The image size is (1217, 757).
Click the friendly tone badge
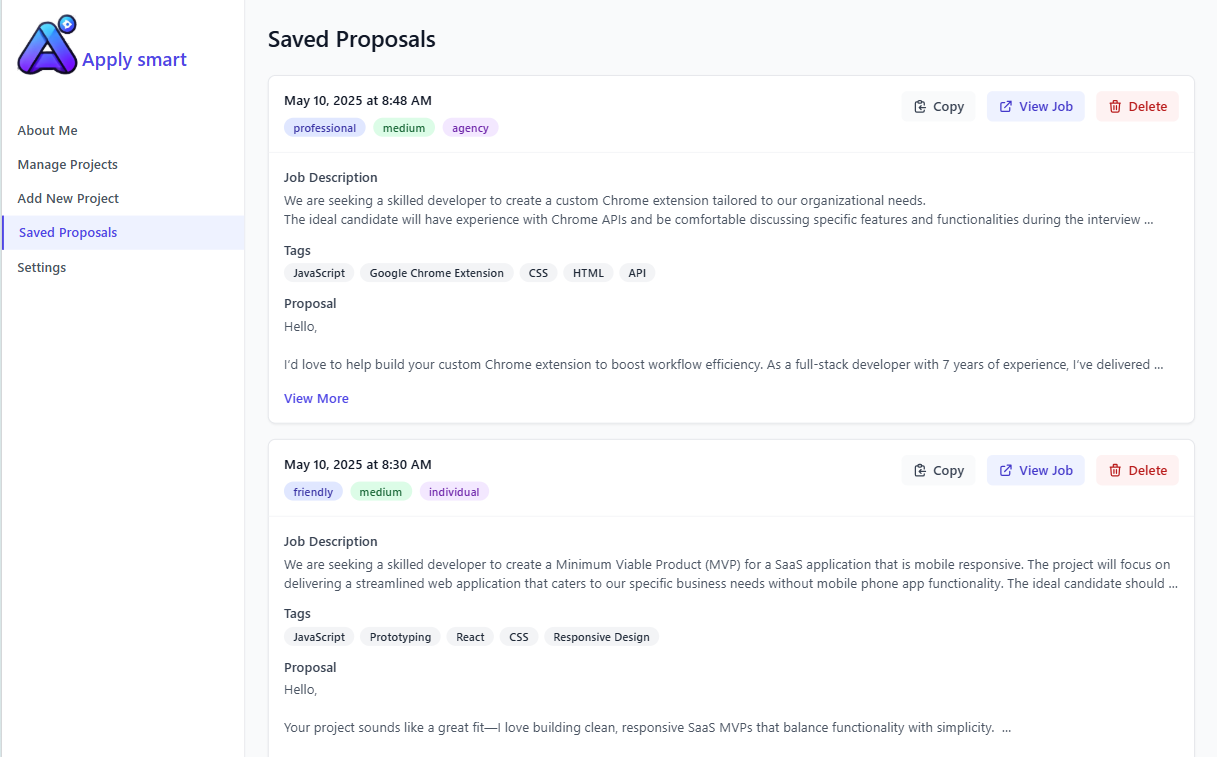tap(313, 492)
